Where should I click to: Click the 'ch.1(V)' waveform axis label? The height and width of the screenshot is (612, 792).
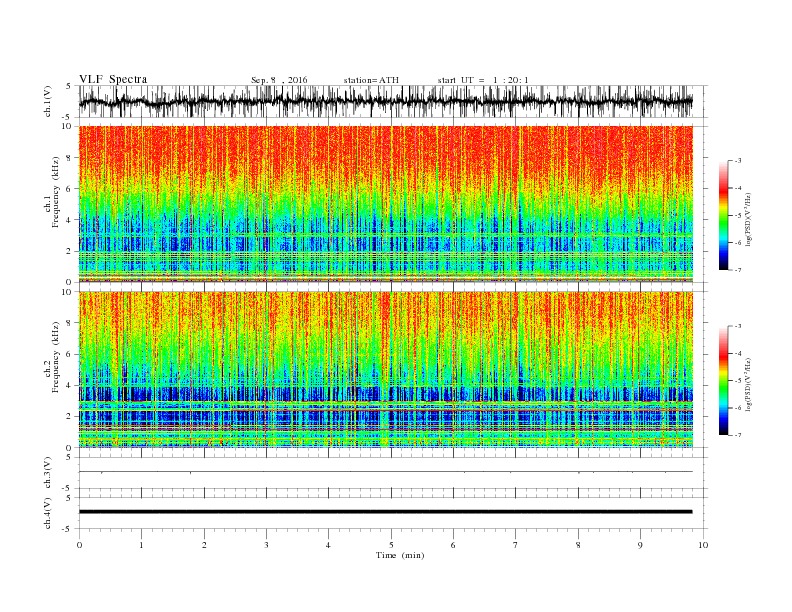[48, 101]
